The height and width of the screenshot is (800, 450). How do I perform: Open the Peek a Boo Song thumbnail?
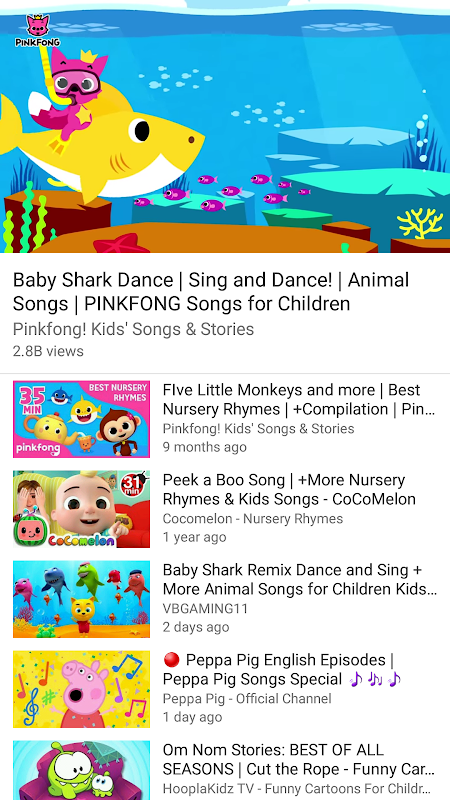(82, 509)
